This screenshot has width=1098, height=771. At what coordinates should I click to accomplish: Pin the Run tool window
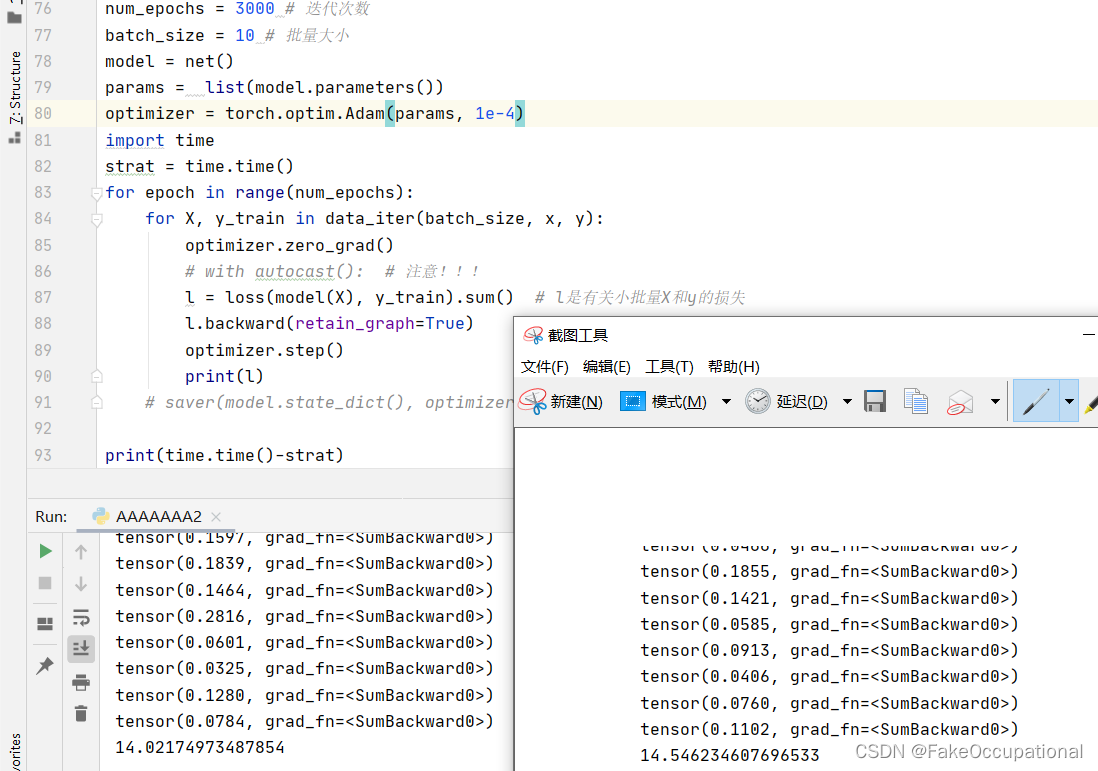[46, 663]
